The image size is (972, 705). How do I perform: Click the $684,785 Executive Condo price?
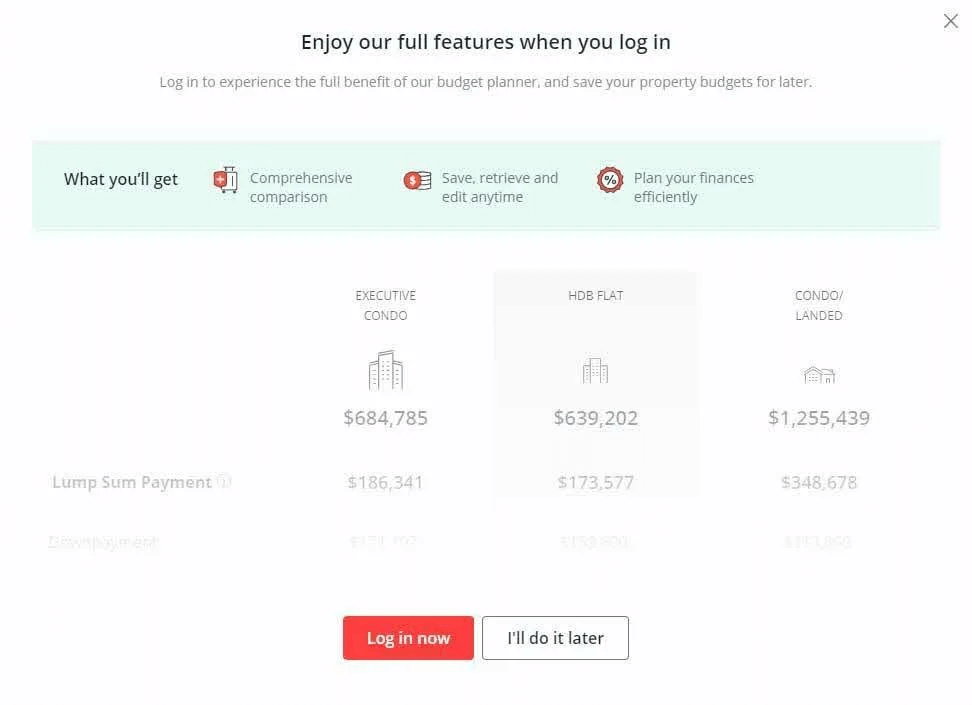point(385,418)
